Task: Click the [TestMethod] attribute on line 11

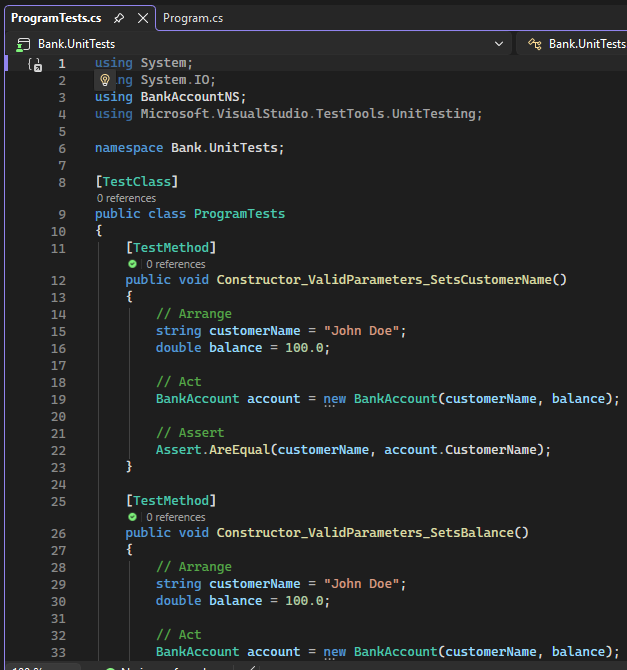Action: [x=171, y=247]
